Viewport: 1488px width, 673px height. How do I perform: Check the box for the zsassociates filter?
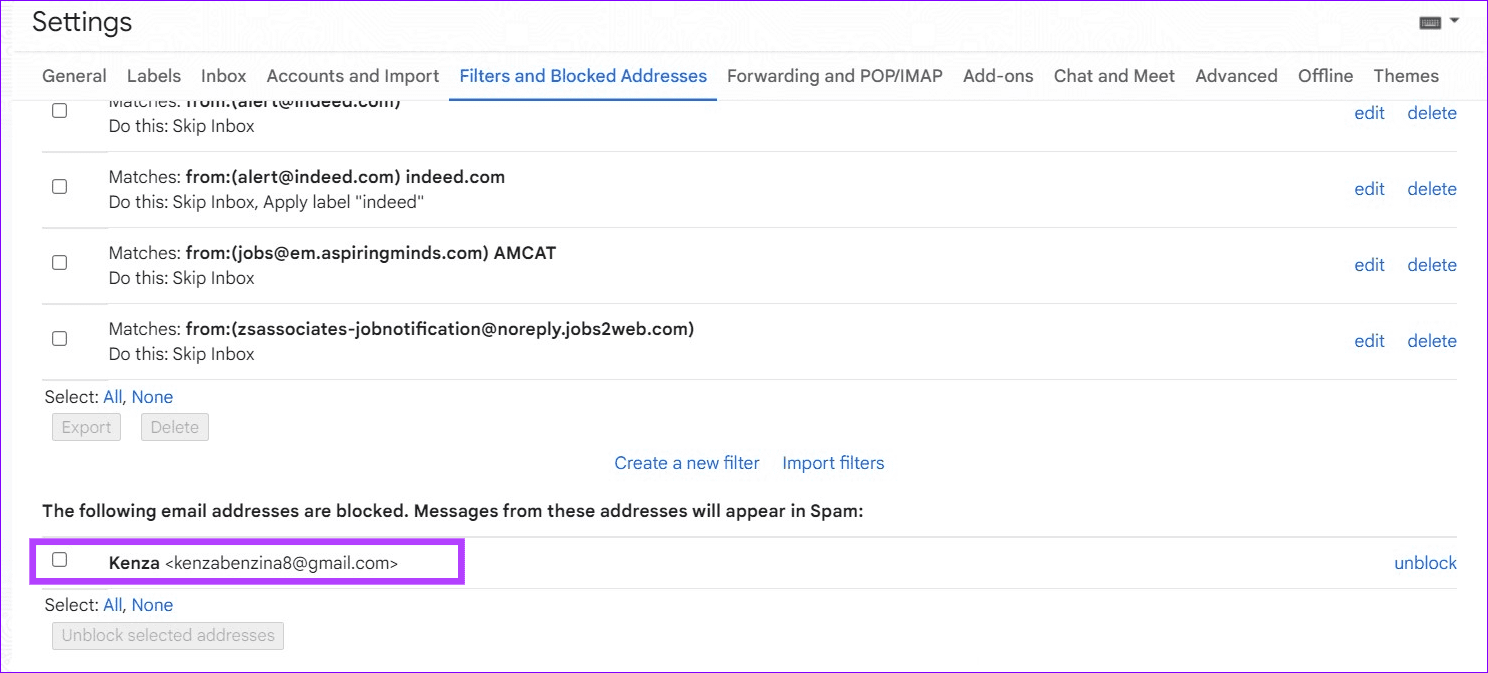59,338
